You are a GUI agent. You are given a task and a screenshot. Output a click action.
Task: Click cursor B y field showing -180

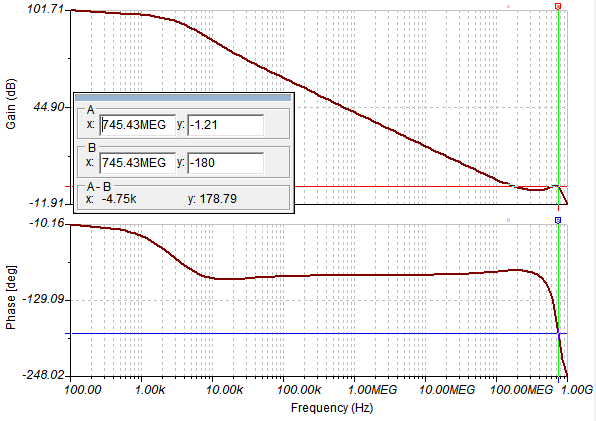point(225,163)
